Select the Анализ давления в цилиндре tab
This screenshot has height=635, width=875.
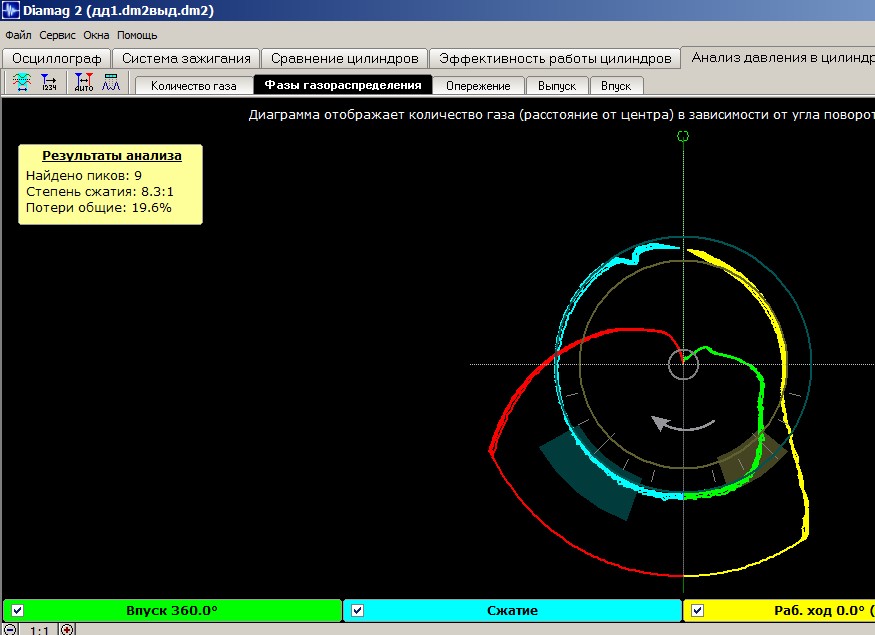778,57
